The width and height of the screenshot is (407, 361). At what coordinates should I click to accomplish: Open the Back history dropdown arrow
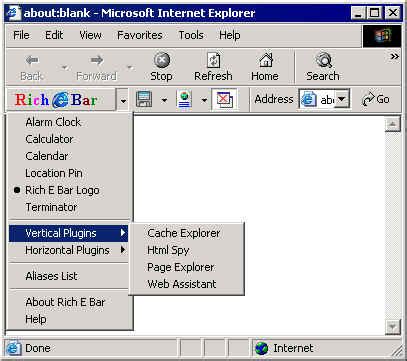(x=64, y=68)
